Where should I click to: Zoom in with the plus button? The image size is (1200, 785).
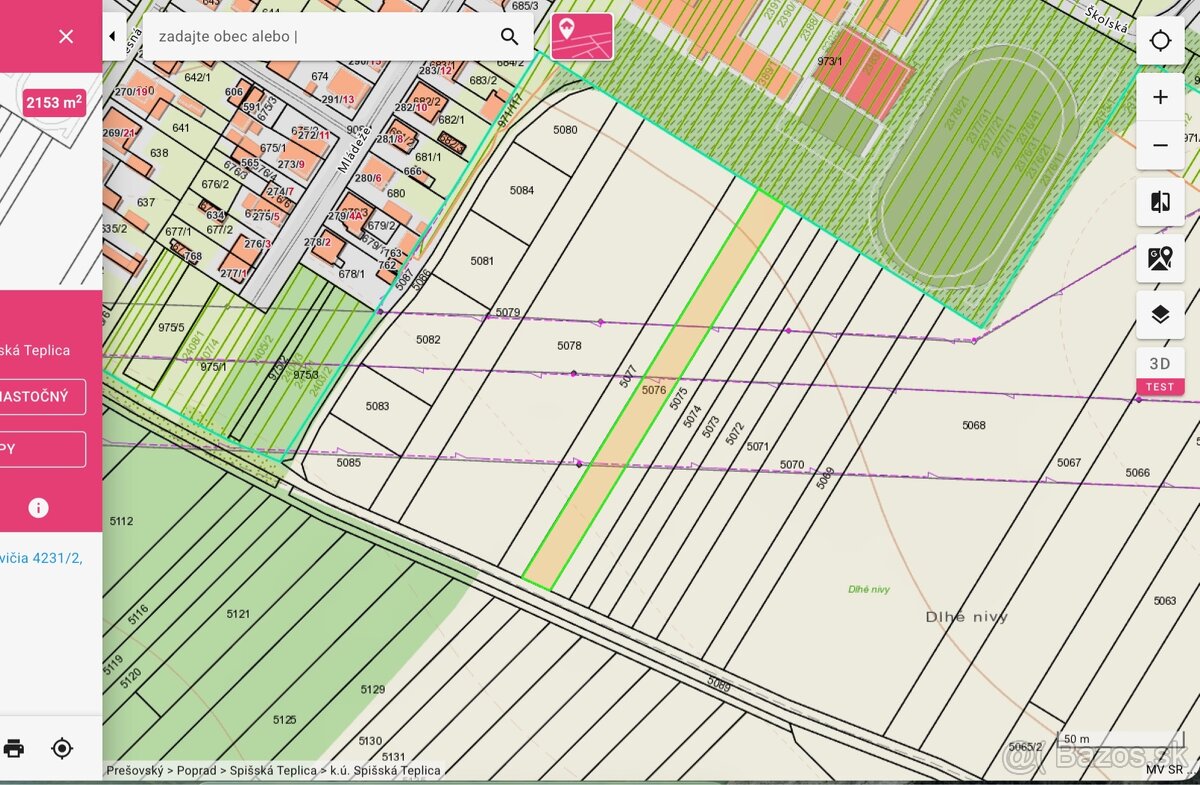[x=1160, y=97]
